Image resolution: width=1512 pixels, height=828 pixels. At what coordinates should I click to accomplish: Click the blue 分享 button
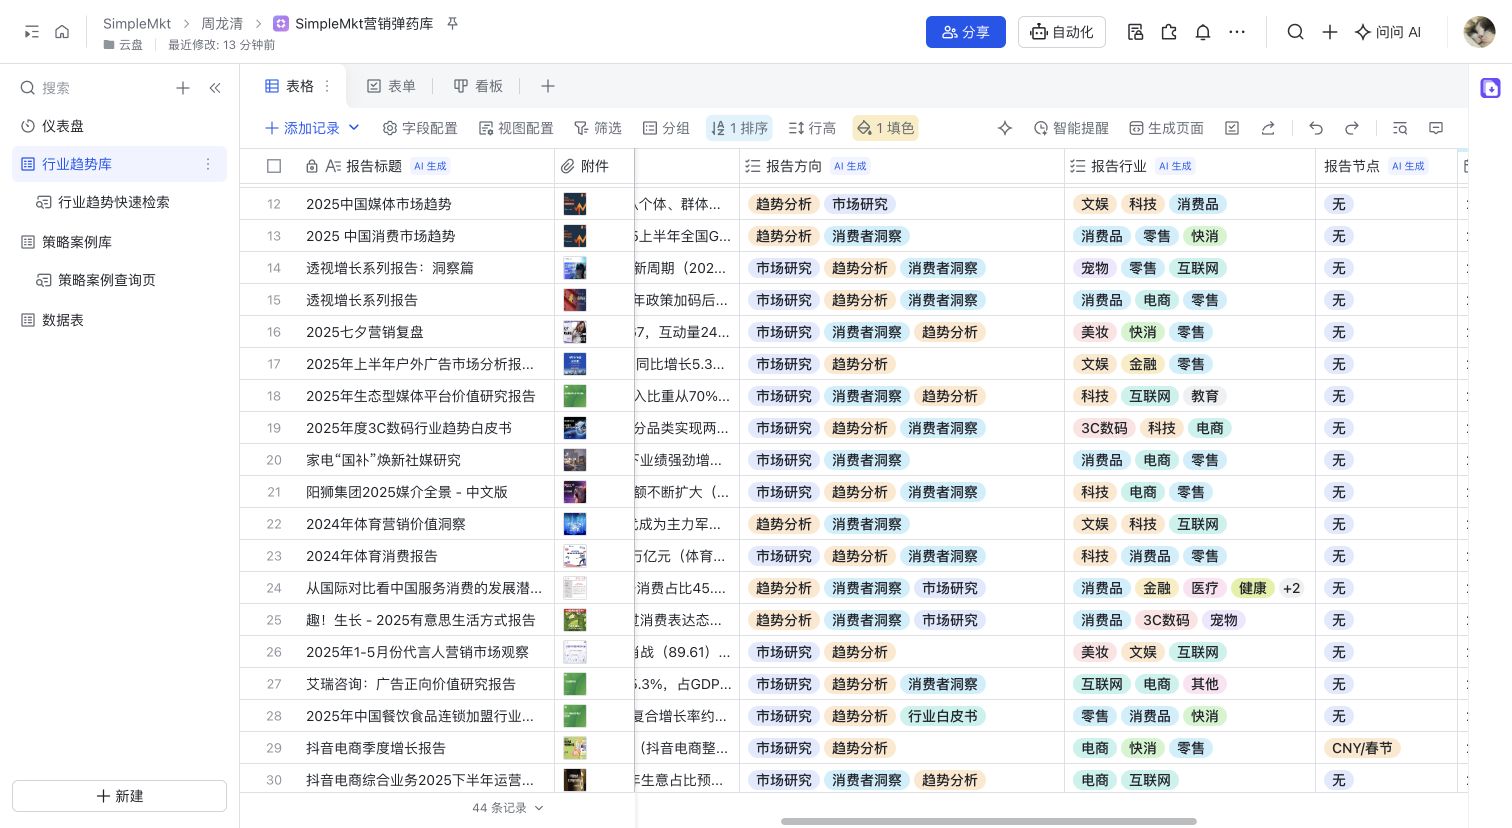pyautogui.click(x=965, y=32)
